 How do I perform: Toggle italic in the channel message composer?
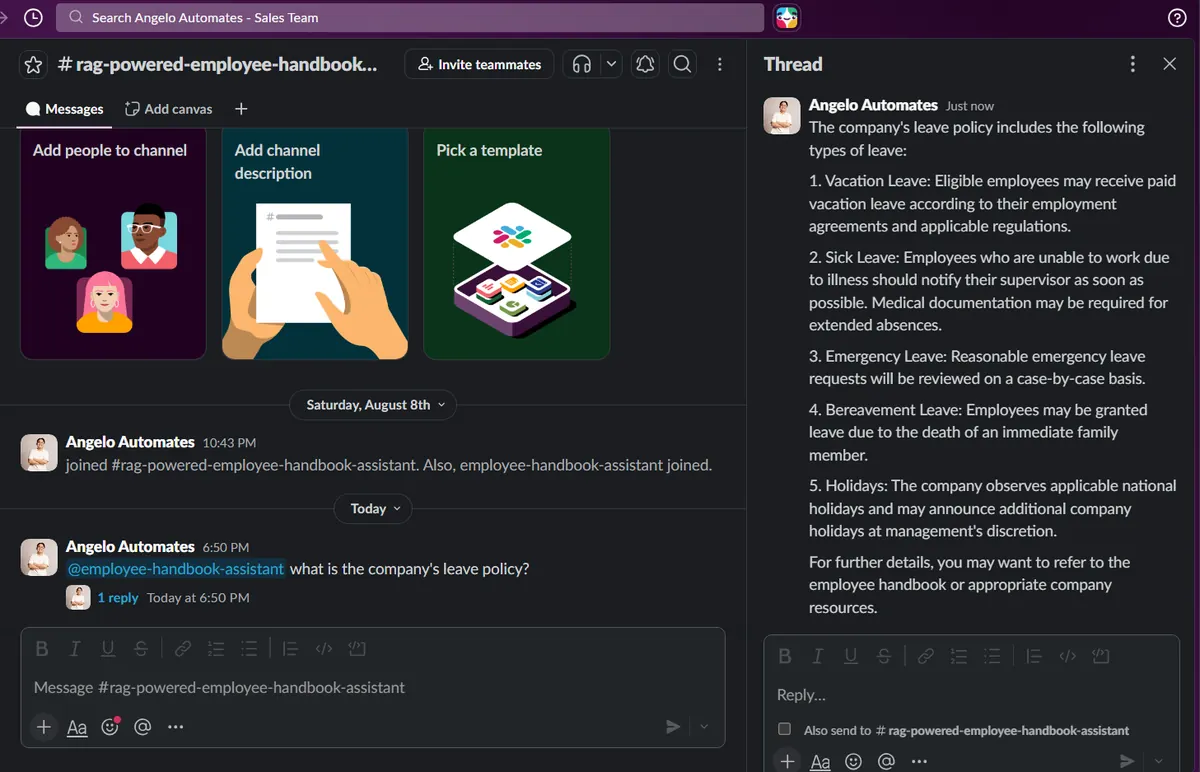coord(74,649)
